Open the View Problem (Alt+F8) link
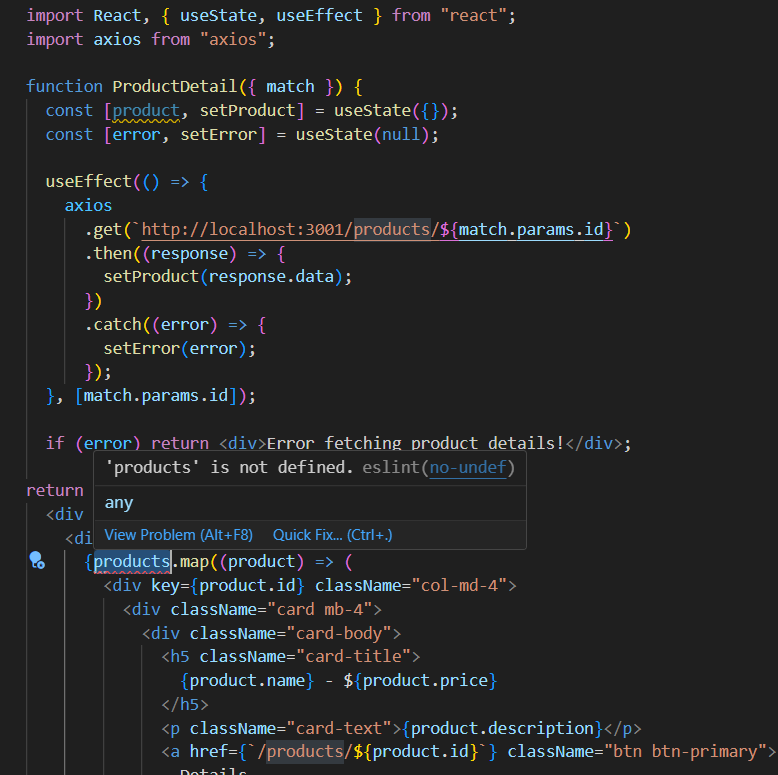Image resolution: width=778 pixels, height=775 pixels. coord(179,535)
